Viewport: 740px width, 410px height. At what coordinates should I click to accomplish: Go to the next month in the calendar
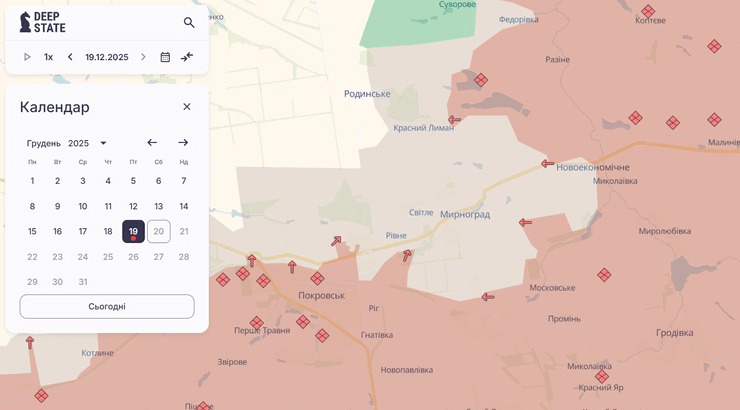point(183,143)
